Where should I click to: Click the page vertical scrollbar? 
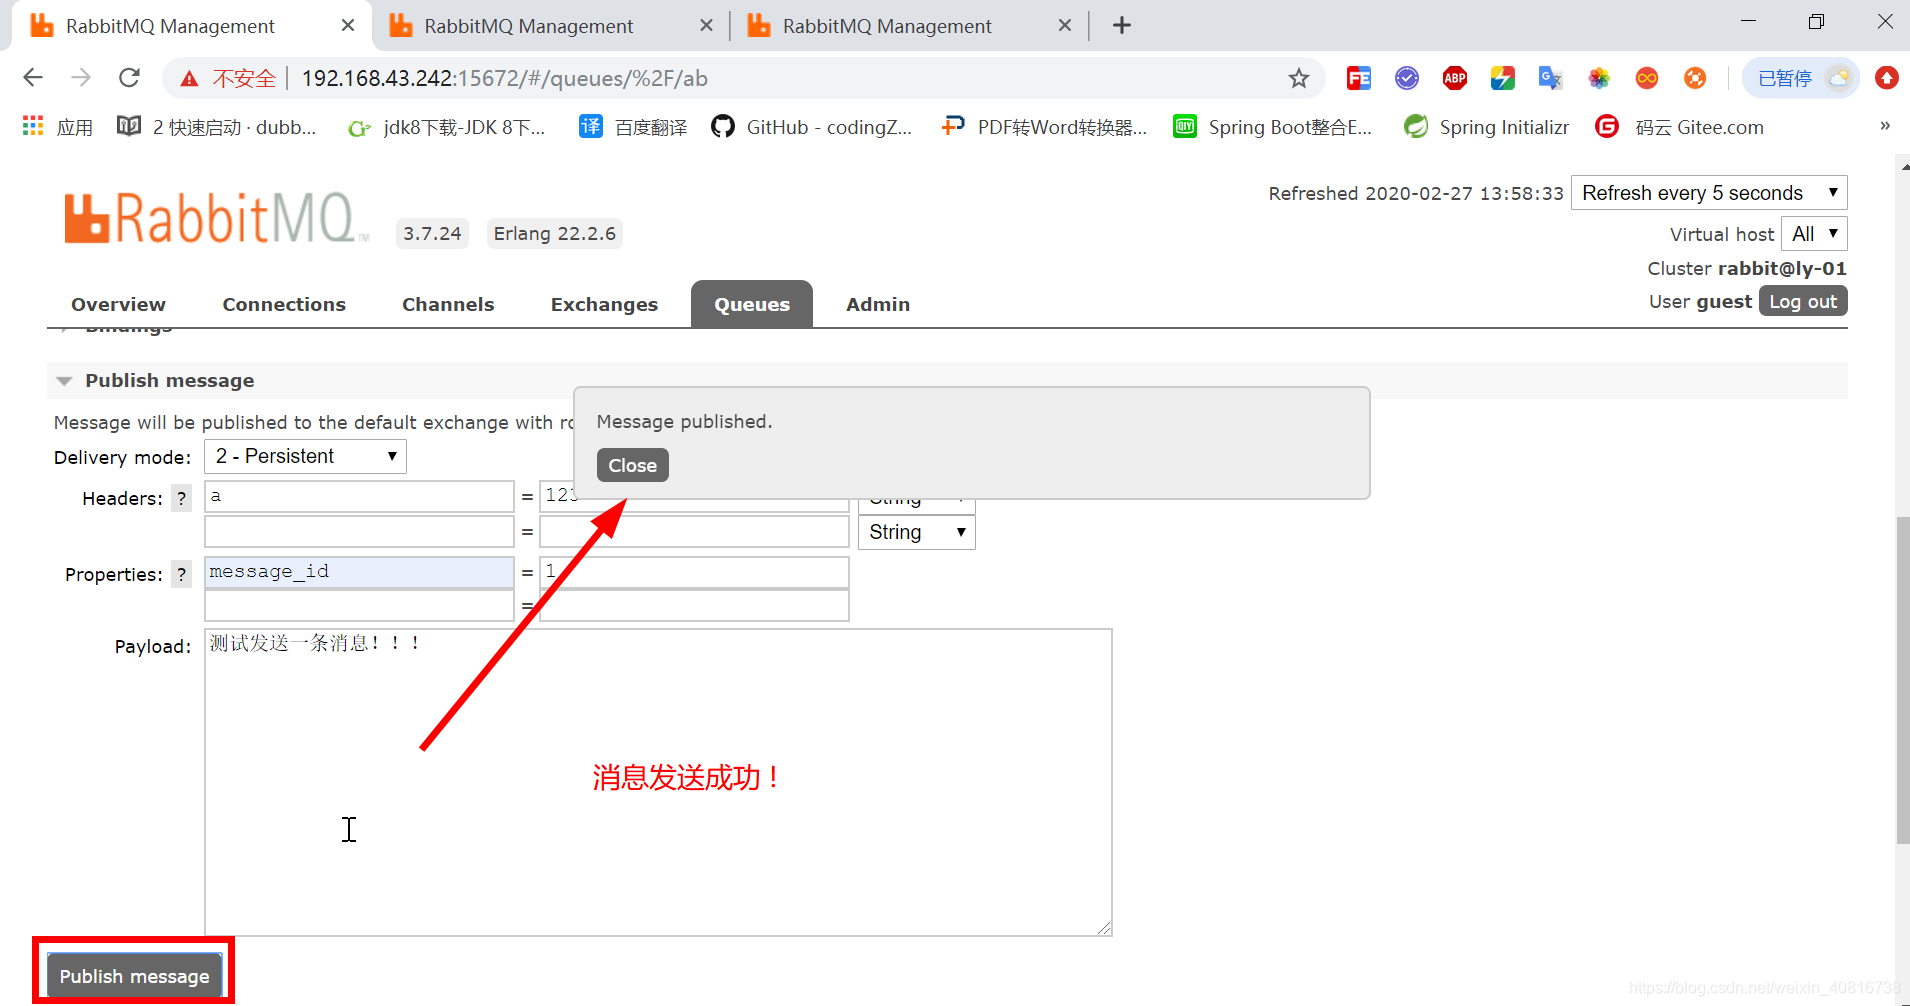[1902, 680]
